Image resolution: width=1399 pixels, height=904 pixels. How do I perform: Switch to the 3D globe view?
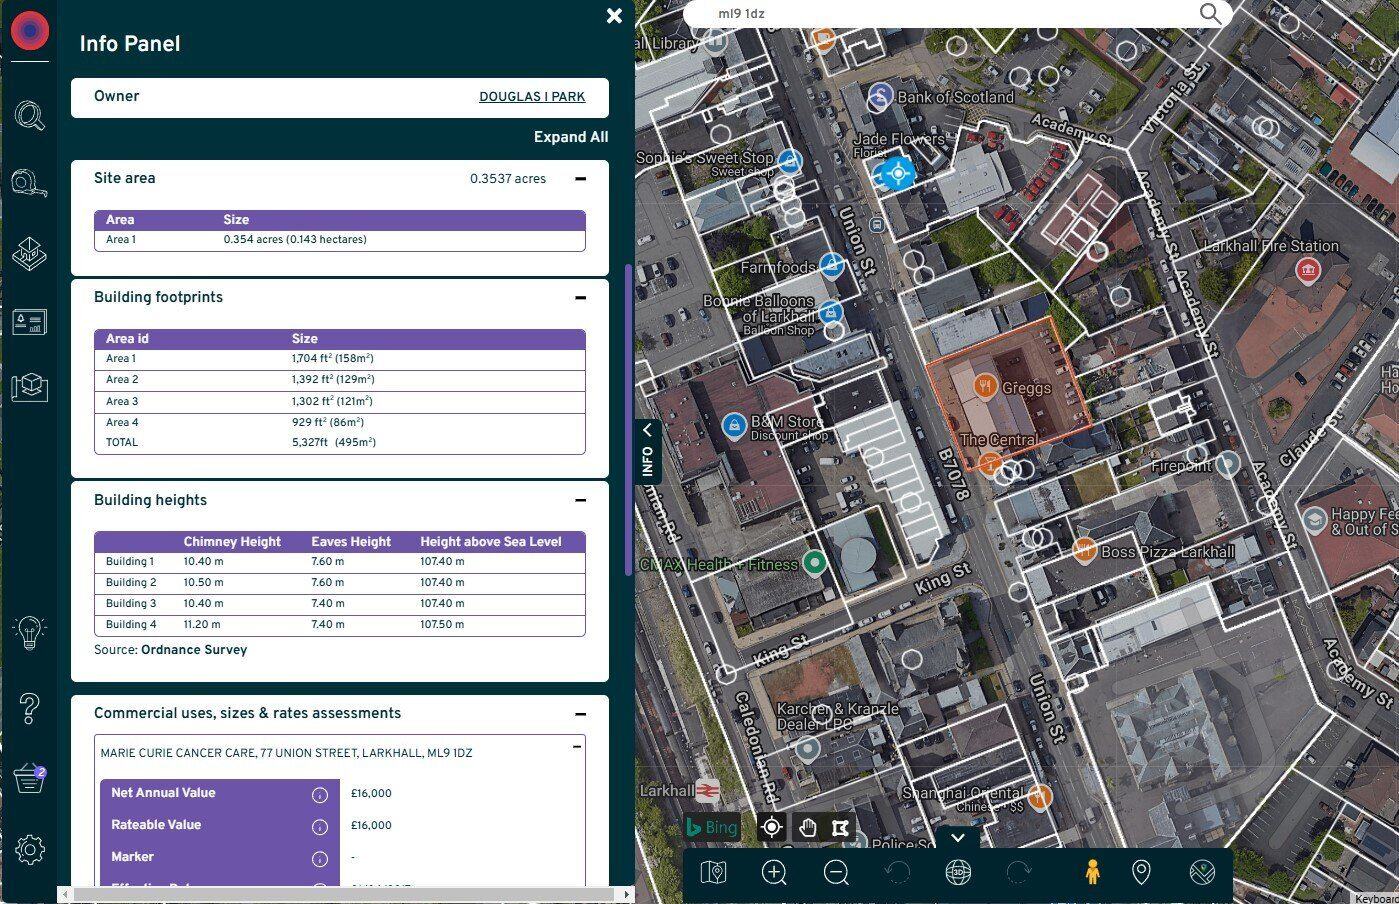click(x=958, y=873)
